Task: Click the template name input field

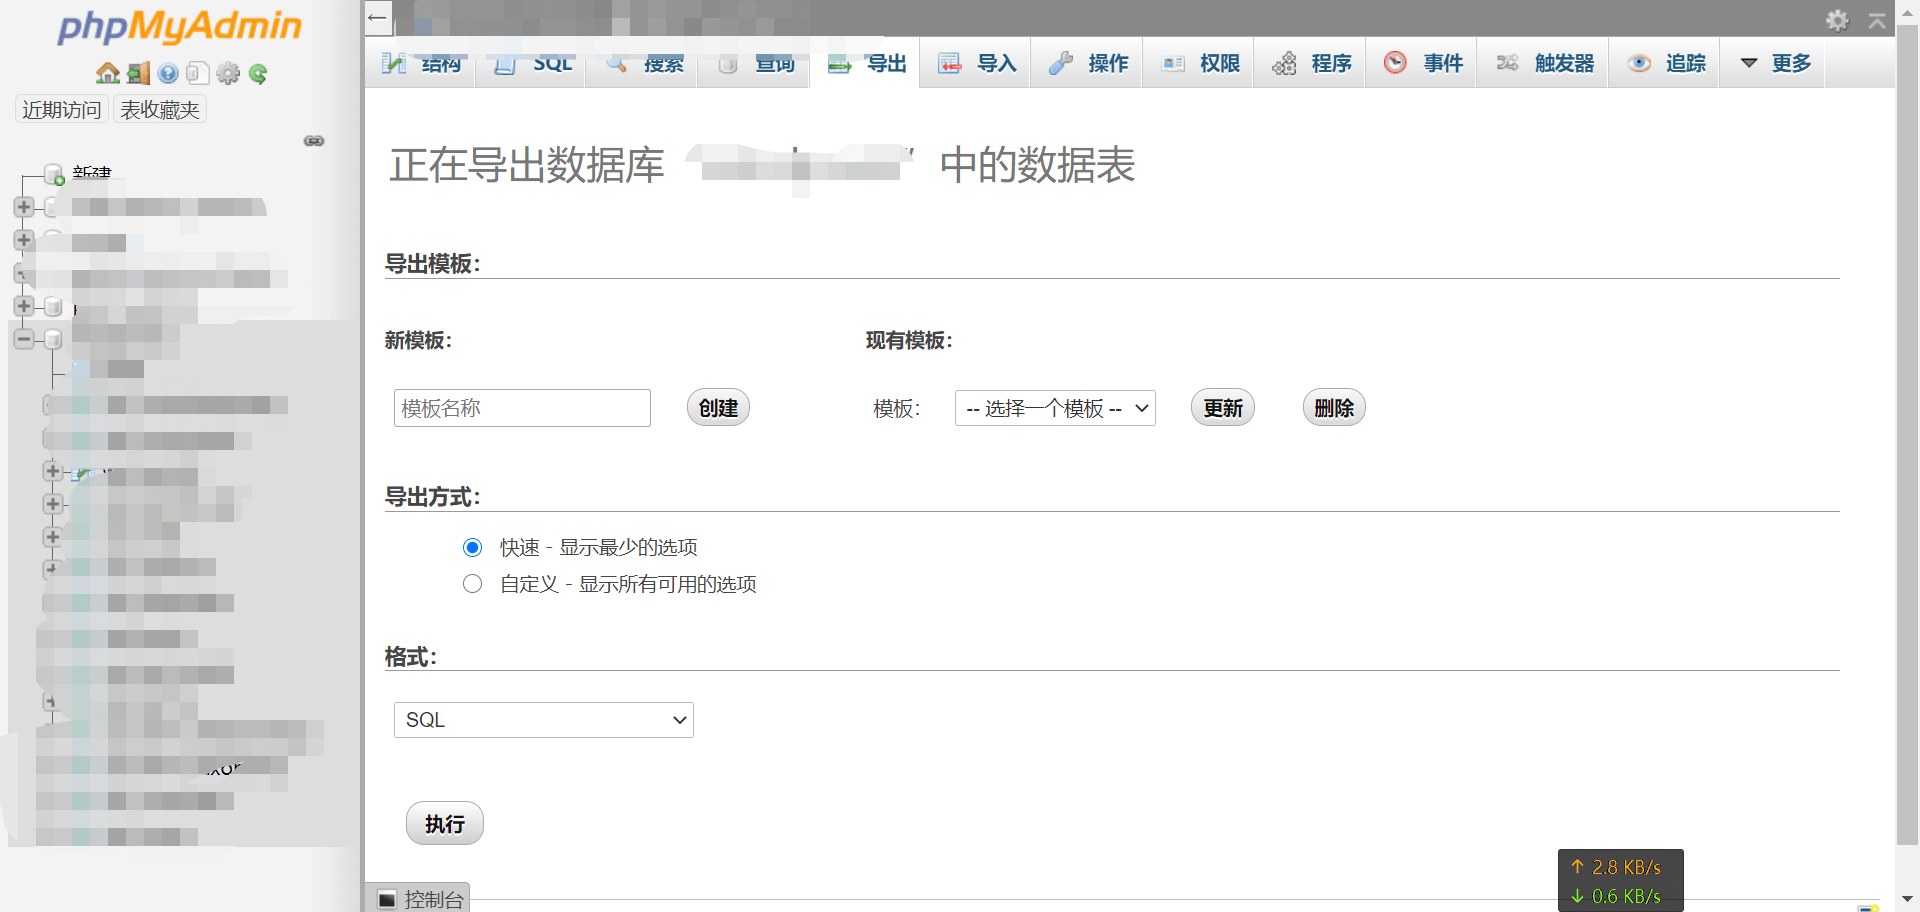Action: click(x=522, y=408)
